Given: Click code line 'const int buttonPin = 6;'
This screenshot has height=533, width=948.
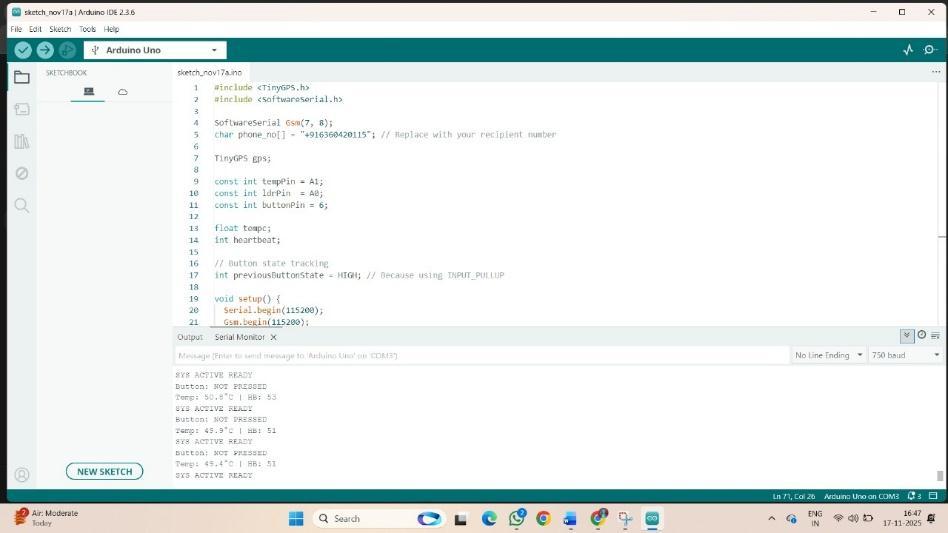Looking at the screenshot, I should 271,205.
